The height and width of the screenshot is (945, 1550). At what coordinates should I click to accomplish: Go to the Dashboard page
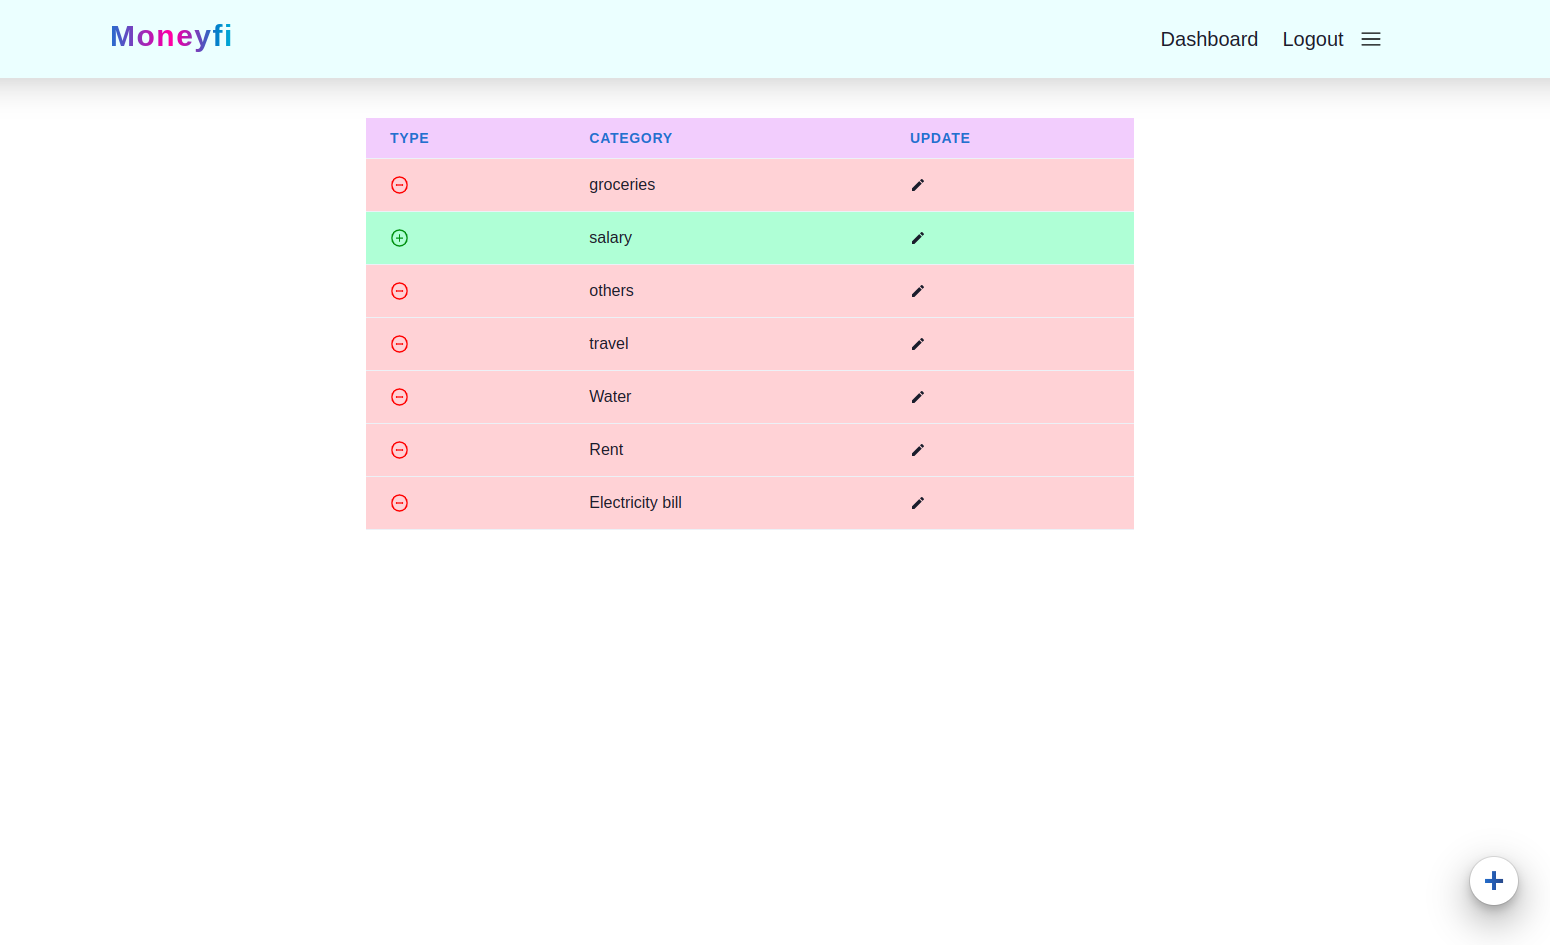click(1209, 39)
